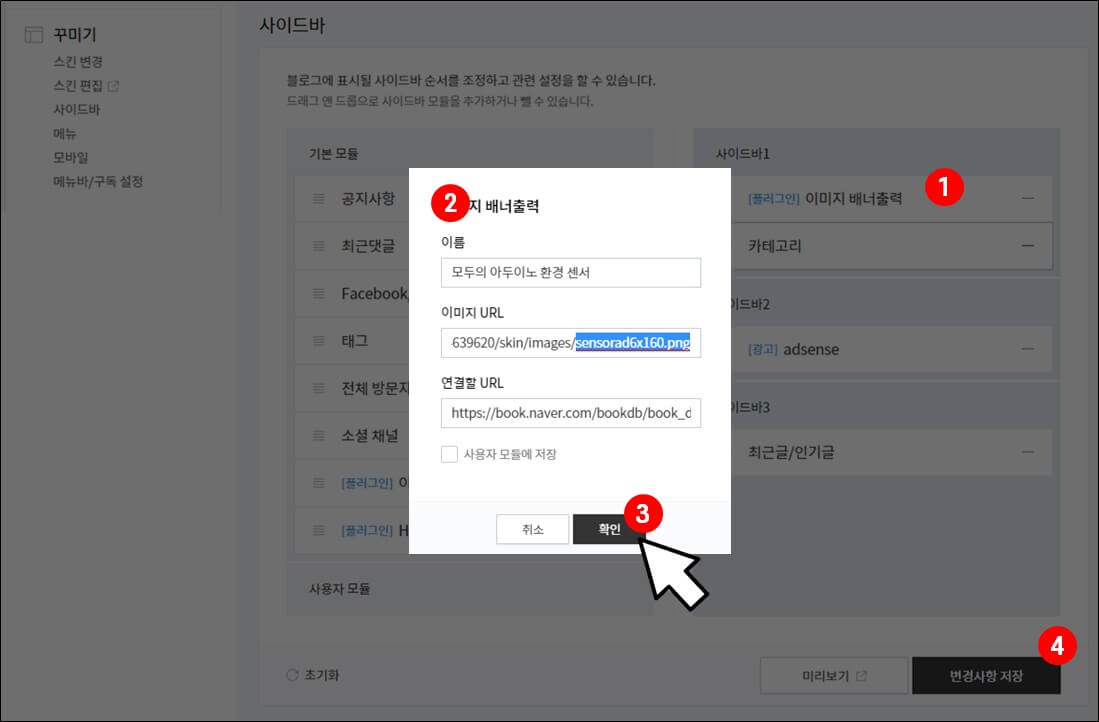Click the drag handle beside Facebook module
The image size is (1099, 722).
(x=319, y=293)
